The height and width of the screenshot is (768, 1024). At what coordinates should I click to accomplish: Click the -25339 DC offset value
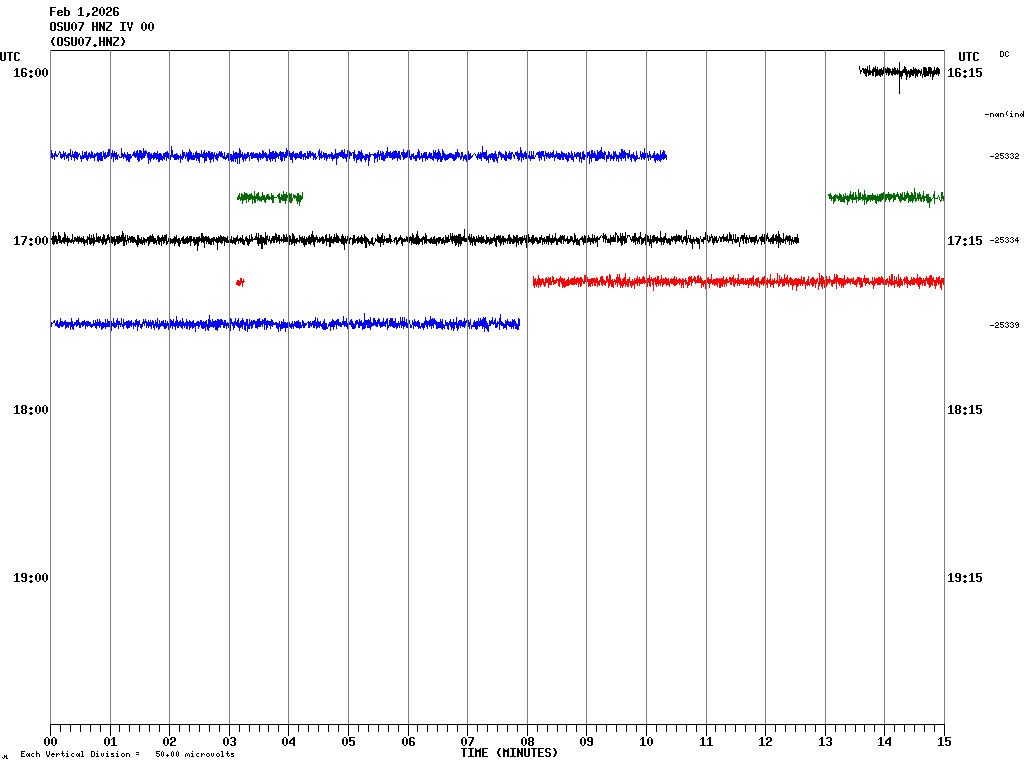point(1004,325)
